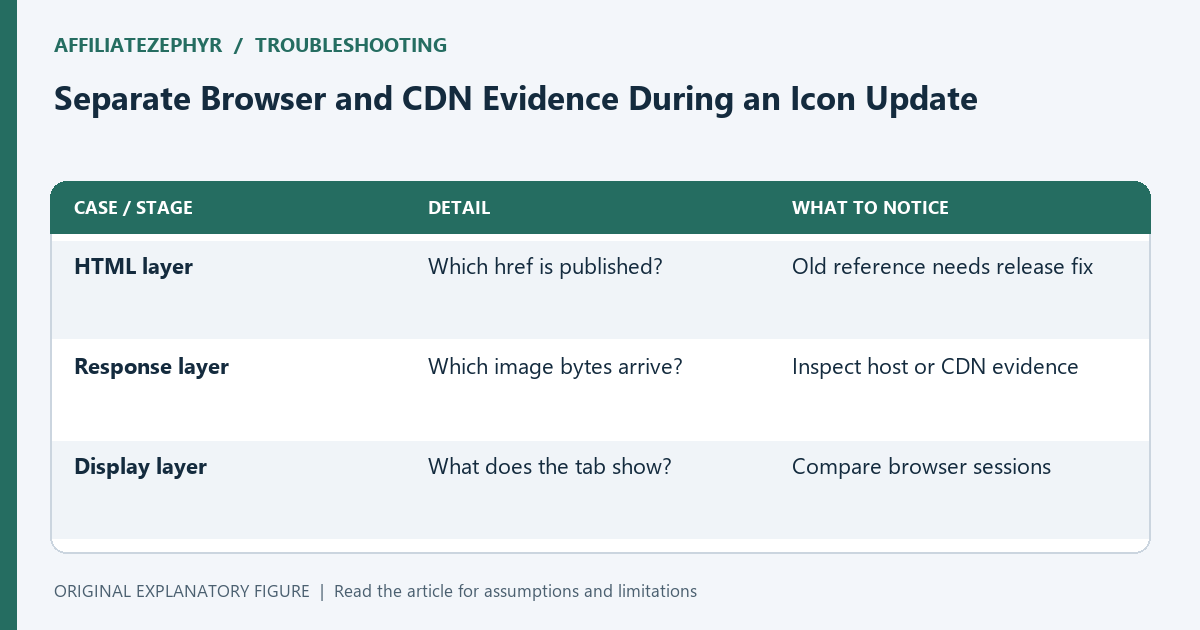Click the 'ORIGINAL EXPLANATORY FIGURE' caption

[182, 591]
